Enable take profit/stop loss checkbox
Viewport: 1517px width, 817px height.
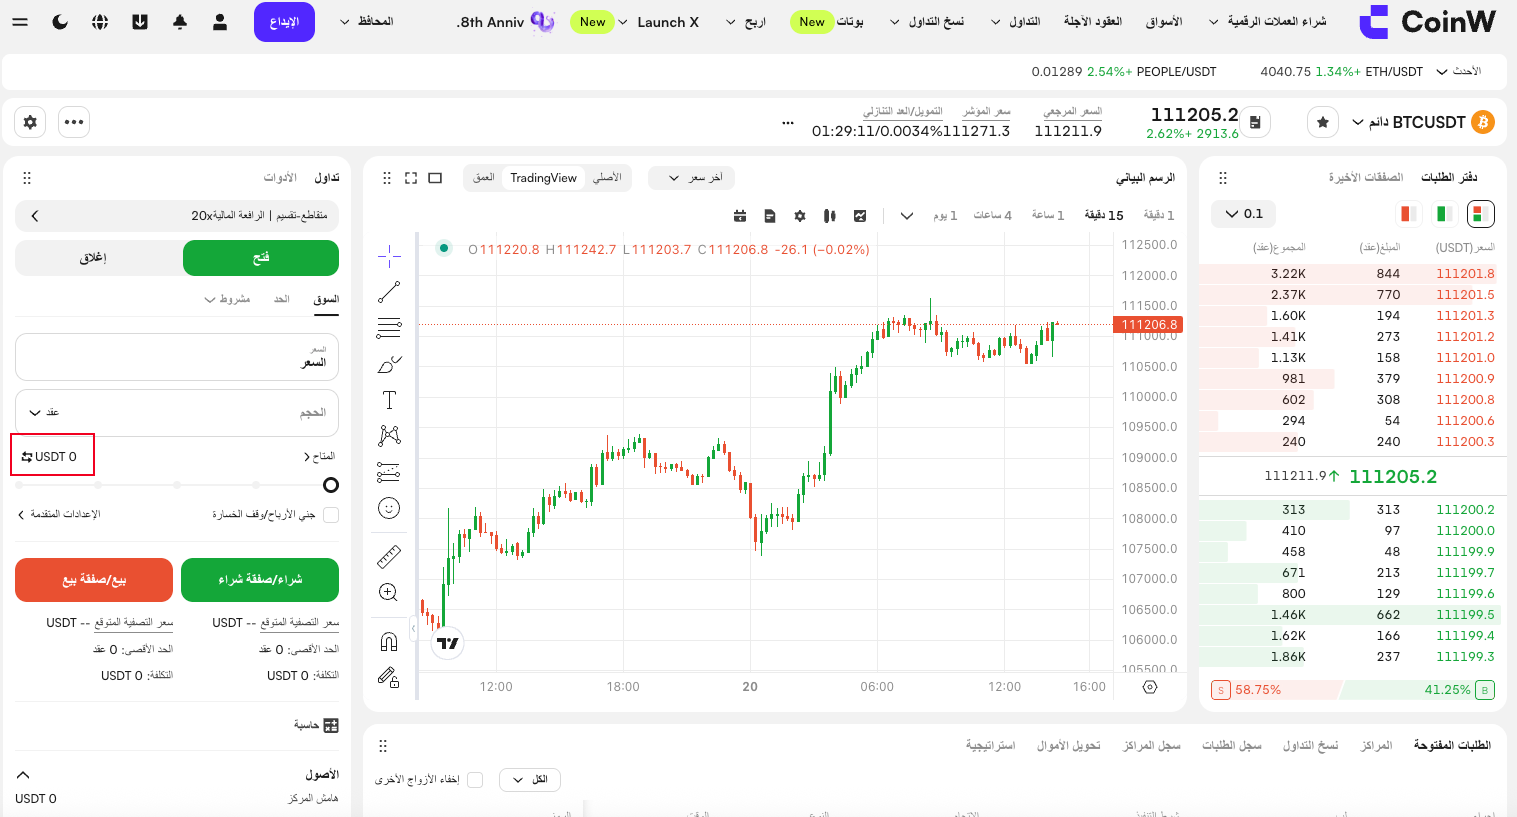[331, 514]
